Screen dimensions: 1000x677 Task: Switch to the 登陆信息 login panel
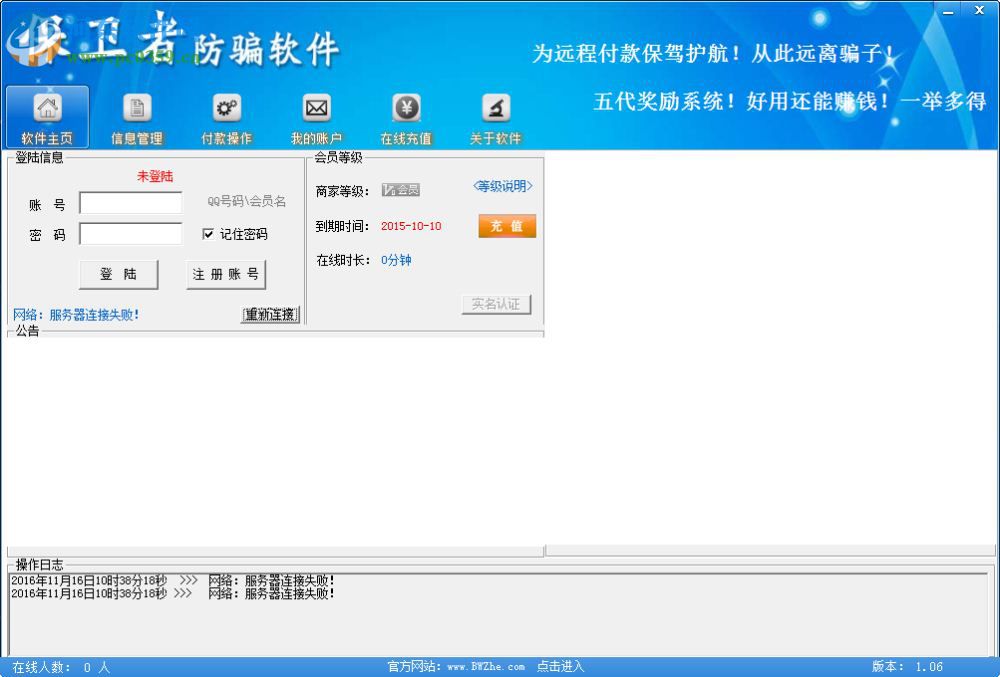point(38,157)
